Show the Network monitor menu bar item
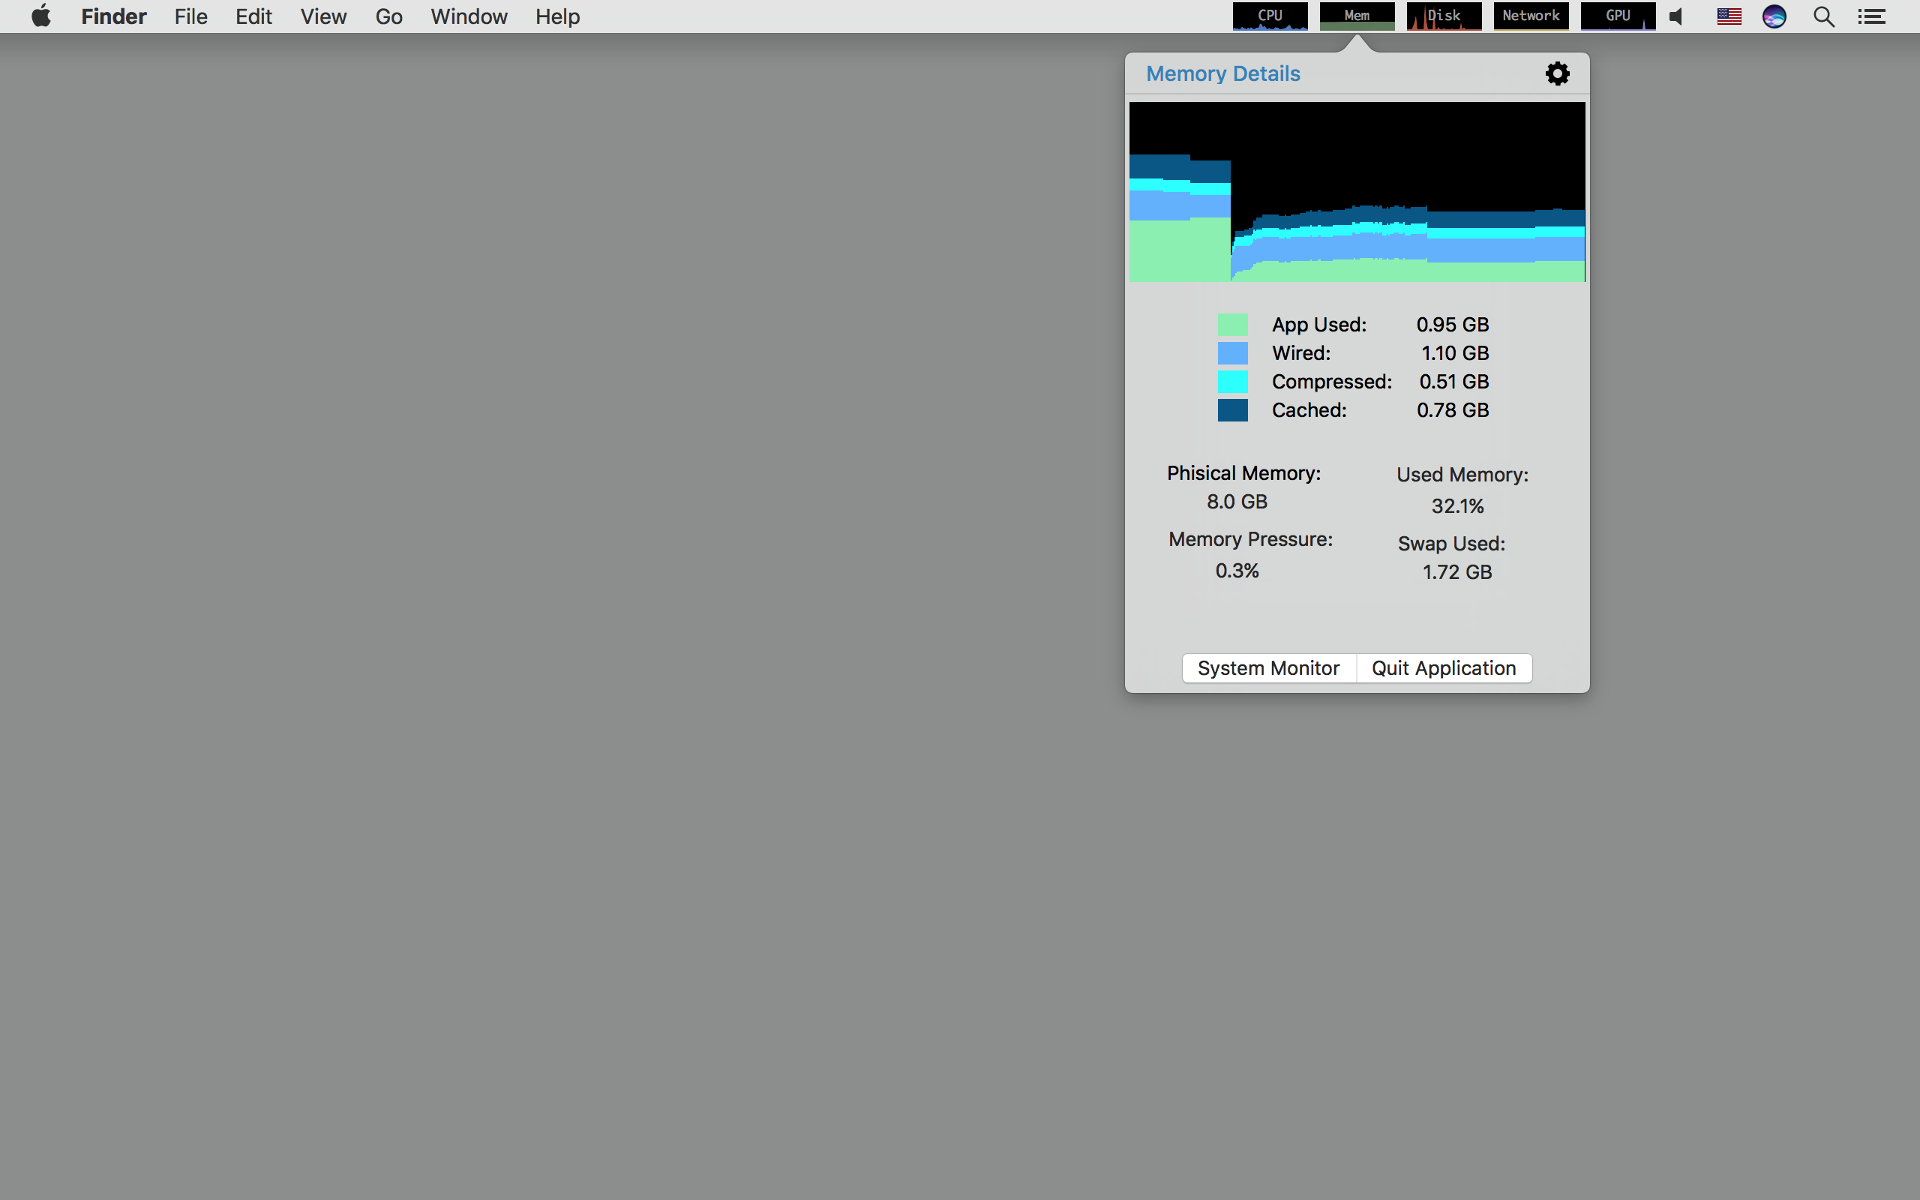 (1531, 16)
